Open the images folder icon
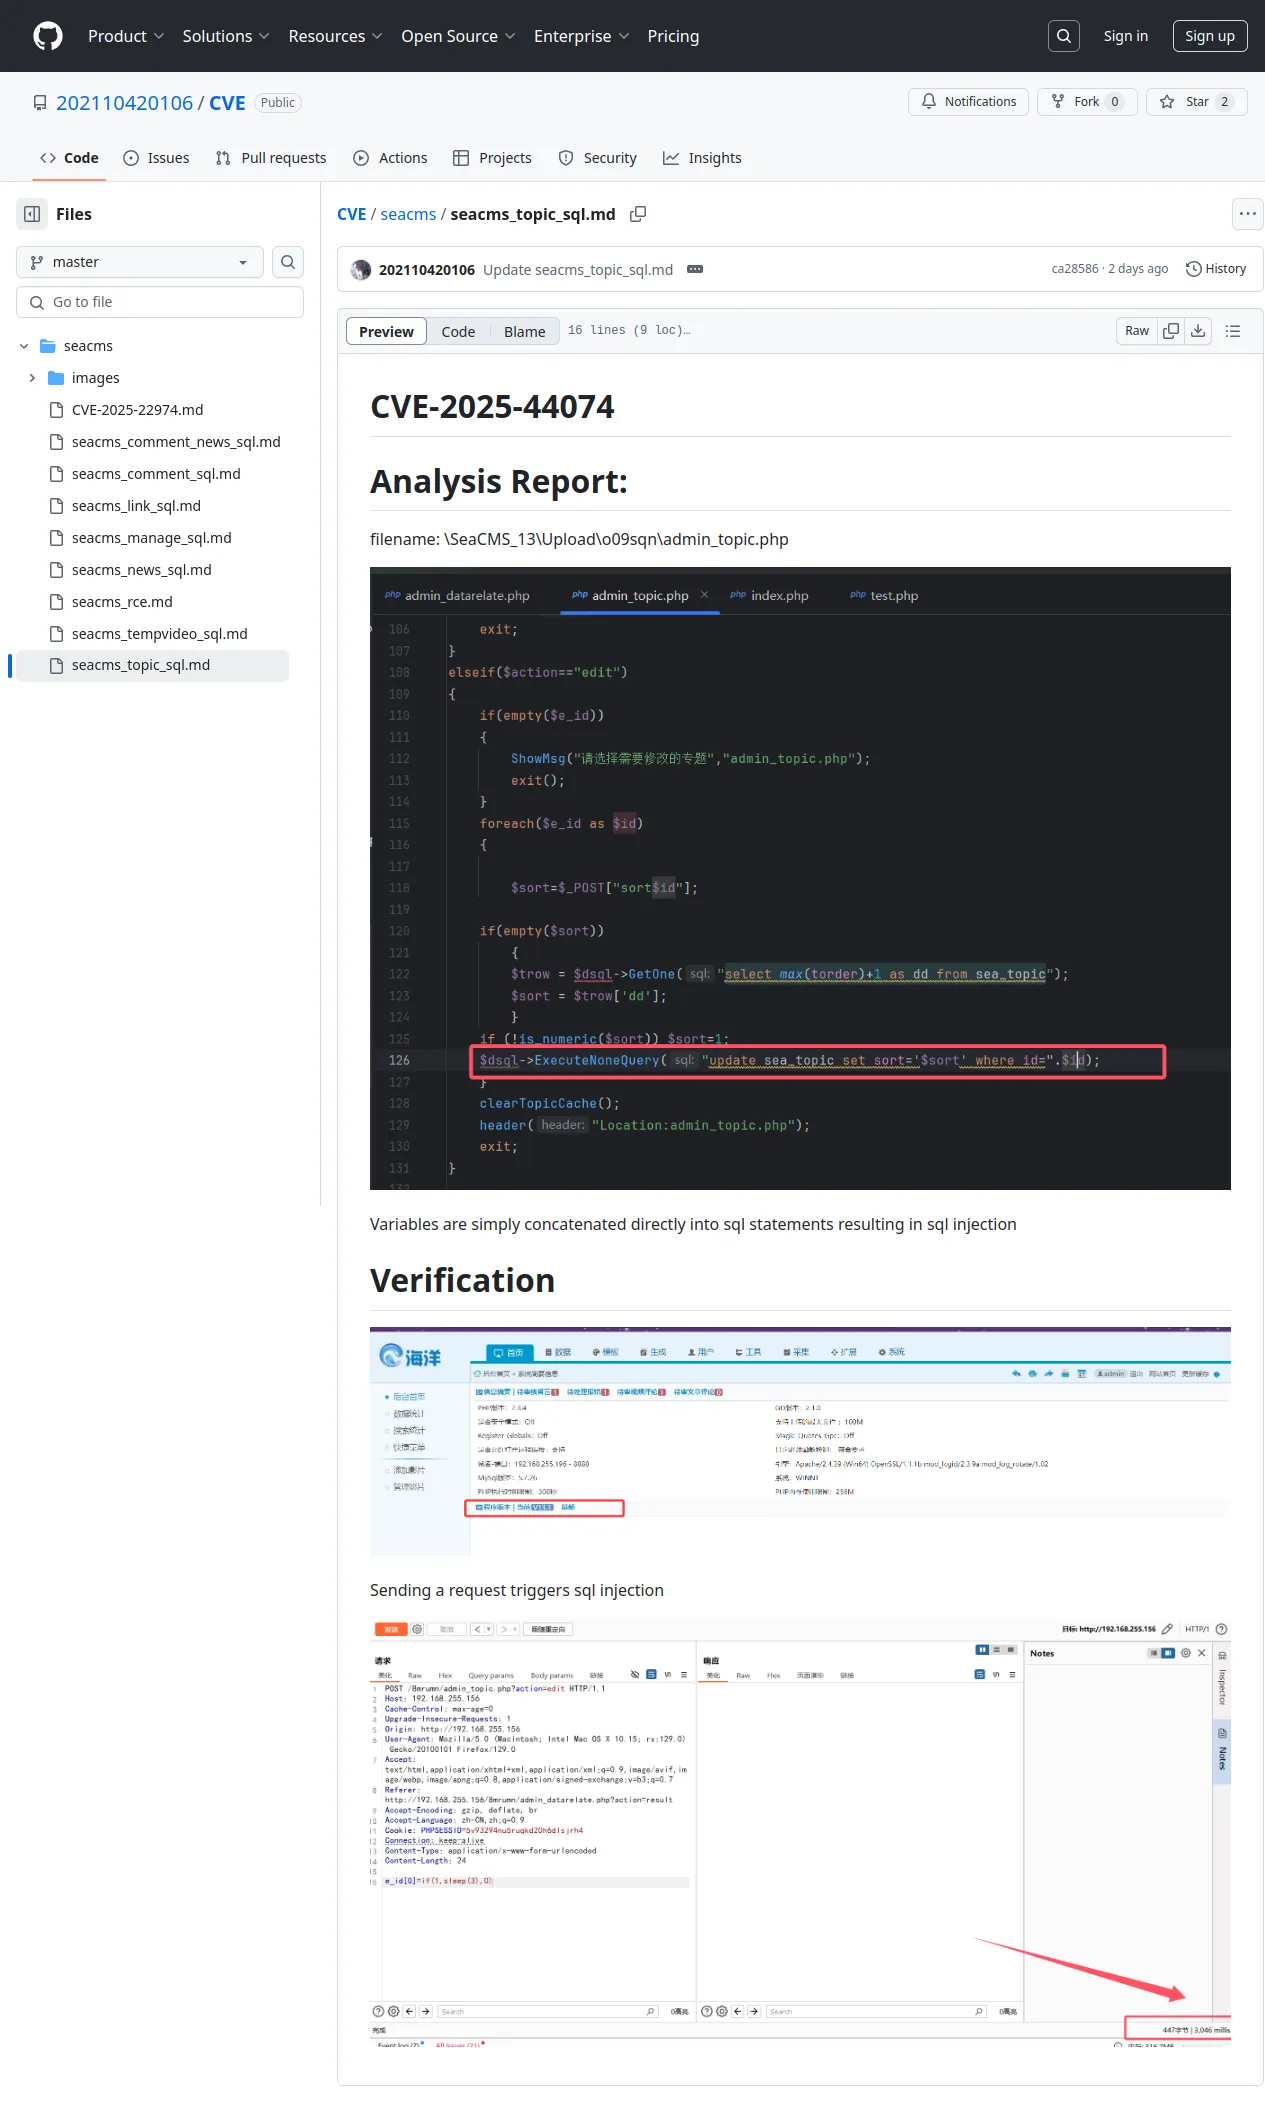Viewport: 1265px width, 2103px height. click(x=56, y=378)
